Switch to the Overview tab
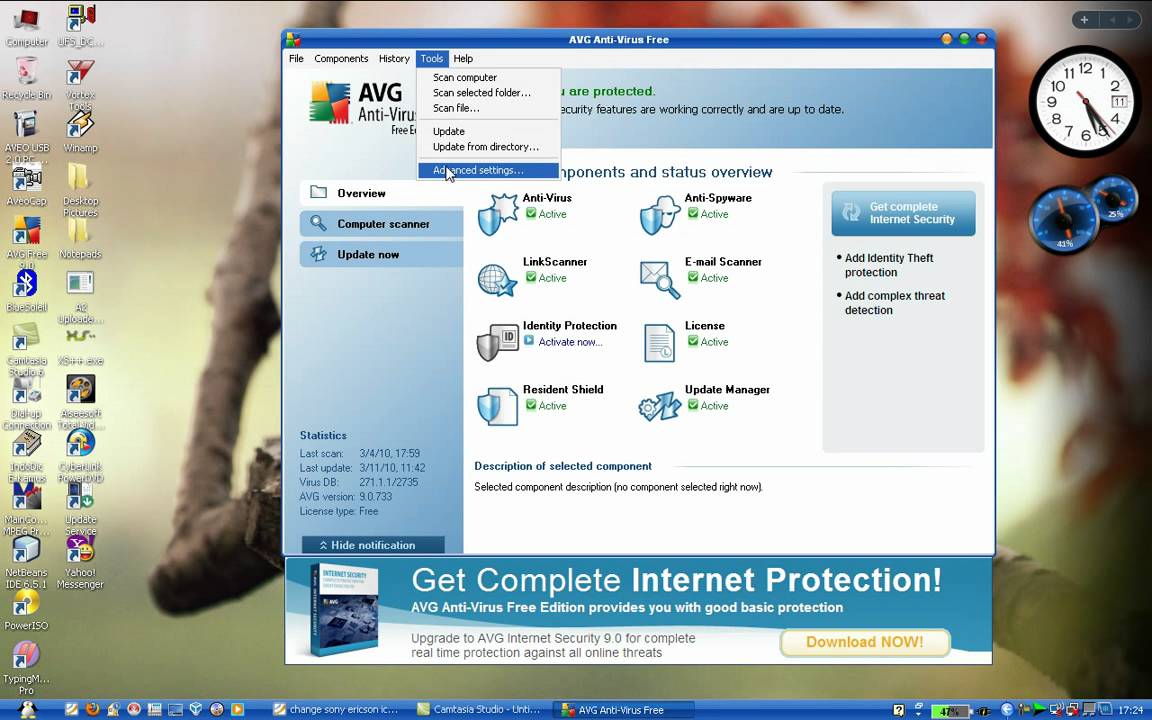The image size is (1152, 720). point(381,193)
